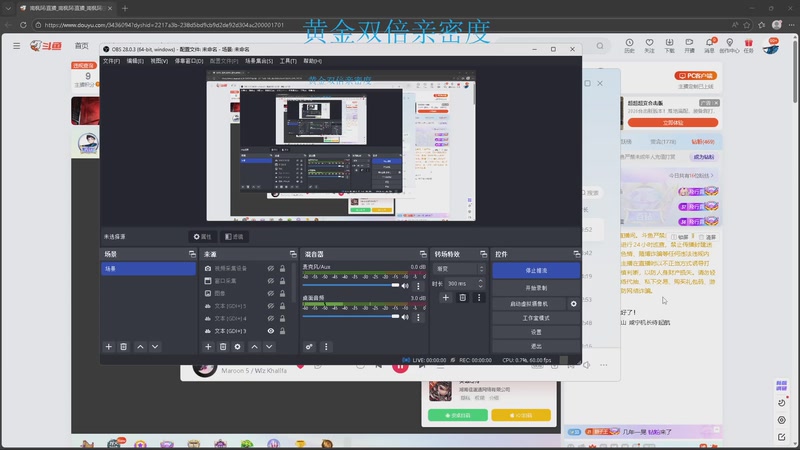
Task: Toggle the lock on 文本 (GDI+) 3 source
Action: click(282, 331)
